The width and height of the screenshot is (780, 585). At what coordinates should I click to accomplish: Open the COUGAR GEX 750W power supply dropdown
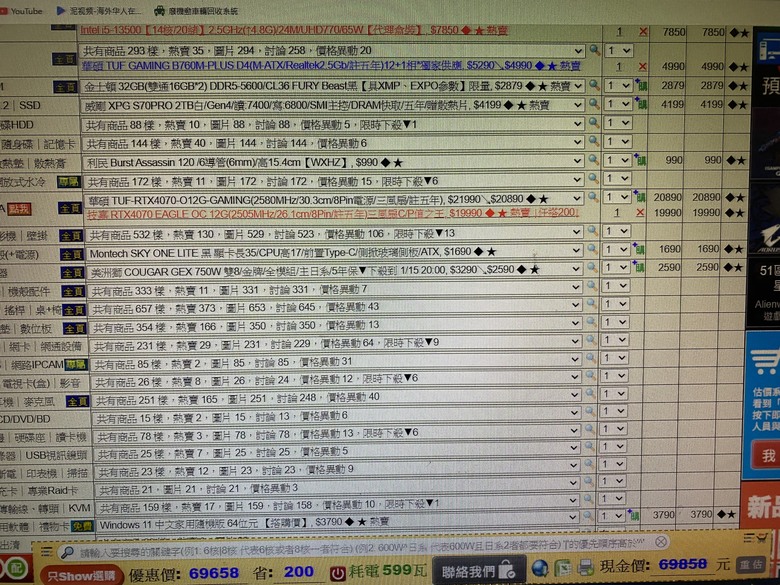click(334, 271)
